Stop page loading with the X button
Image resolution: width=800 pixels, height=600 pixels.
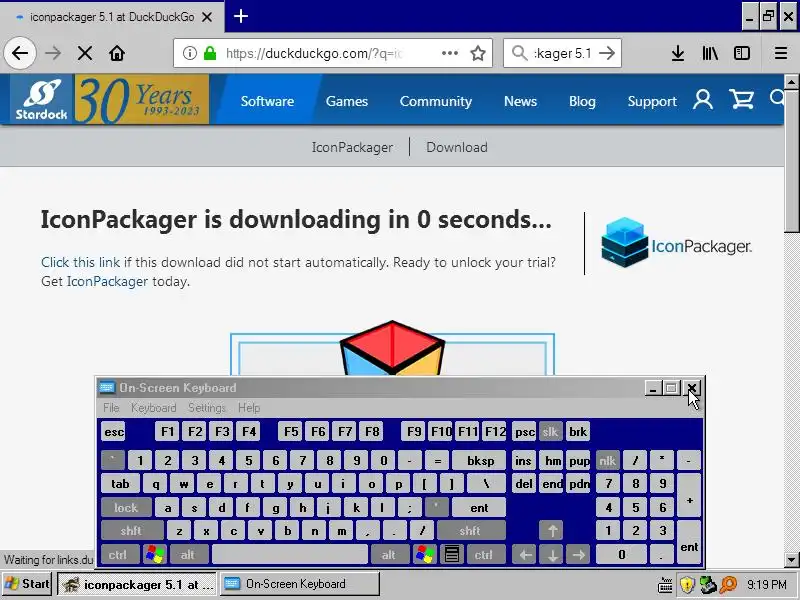point(85,53)
